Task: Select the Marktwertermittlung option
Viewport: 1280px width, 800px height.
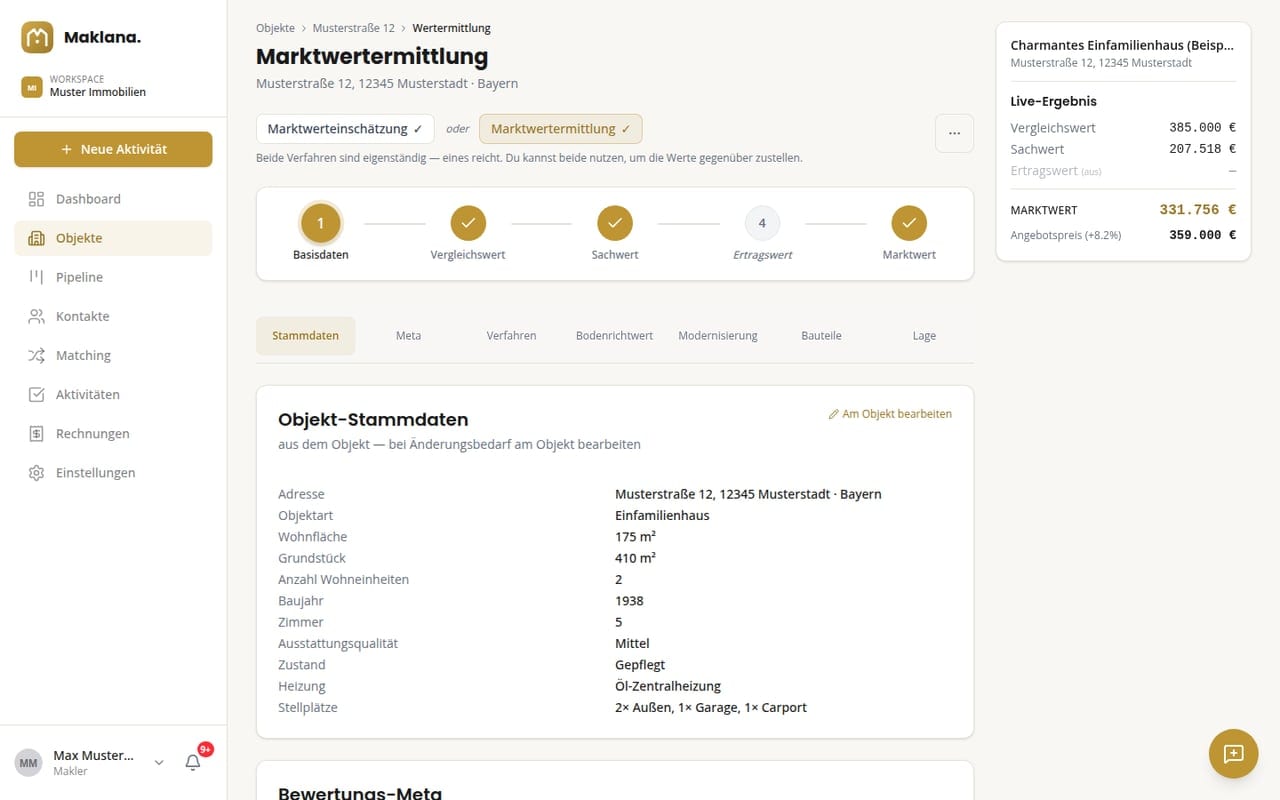Action: pyautogui.click(x=561, y=129)
